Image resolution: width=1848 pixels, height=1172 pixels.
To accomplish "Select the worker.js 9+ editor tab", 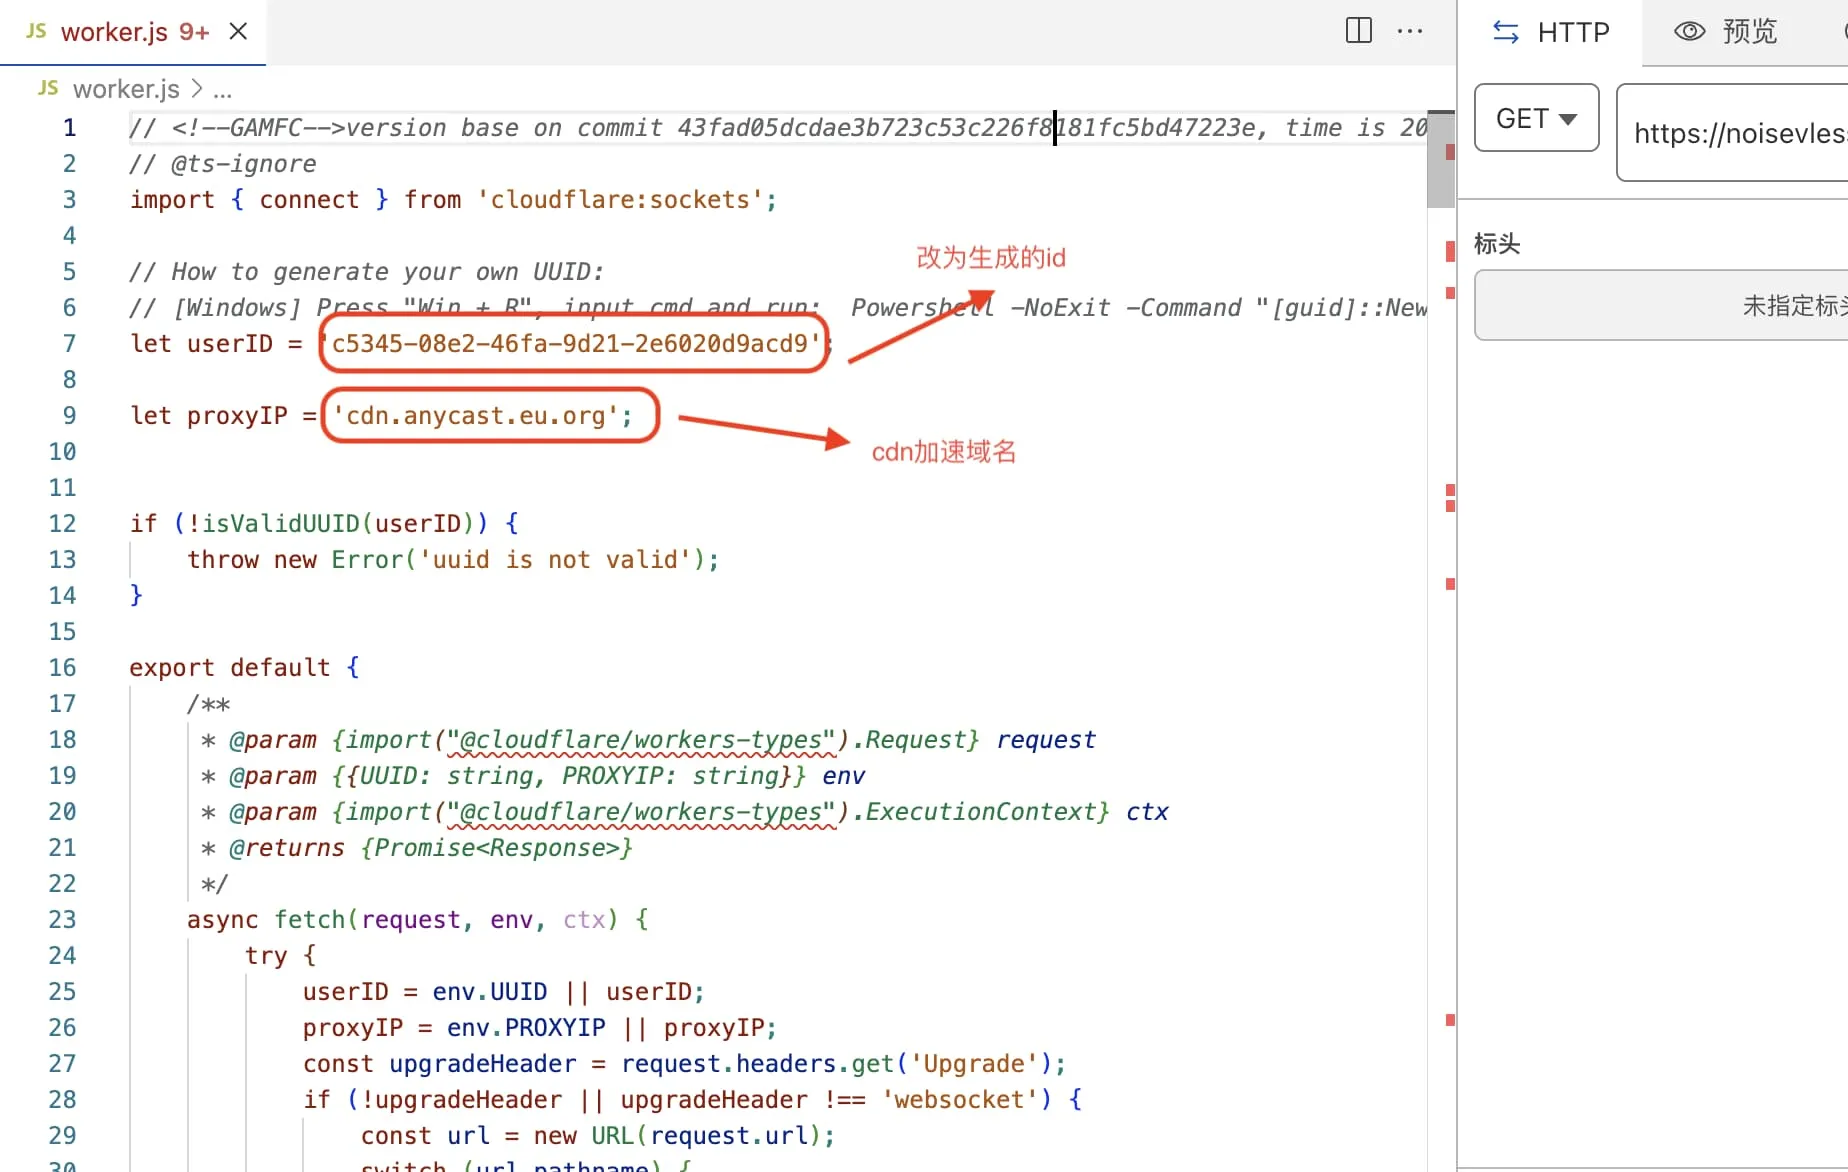I will (x=134, y=33).
